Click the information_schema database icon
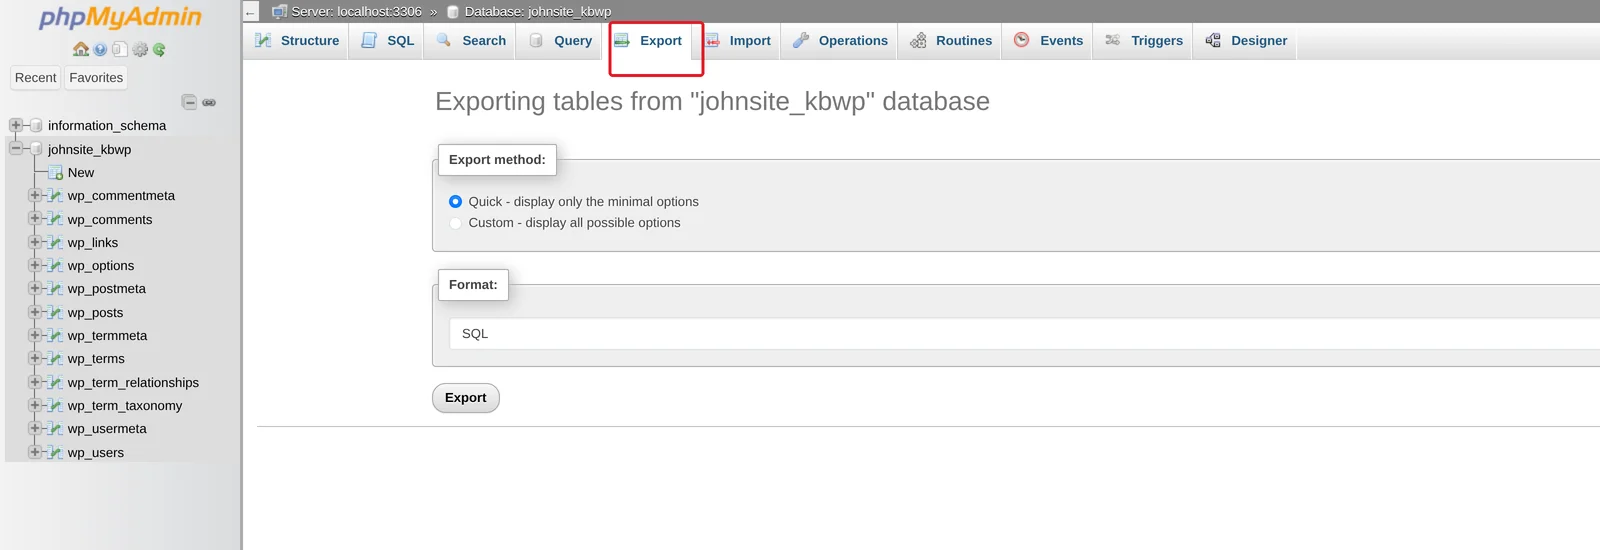The width and height of the screenshot is (1600, 550). (36, 125)
